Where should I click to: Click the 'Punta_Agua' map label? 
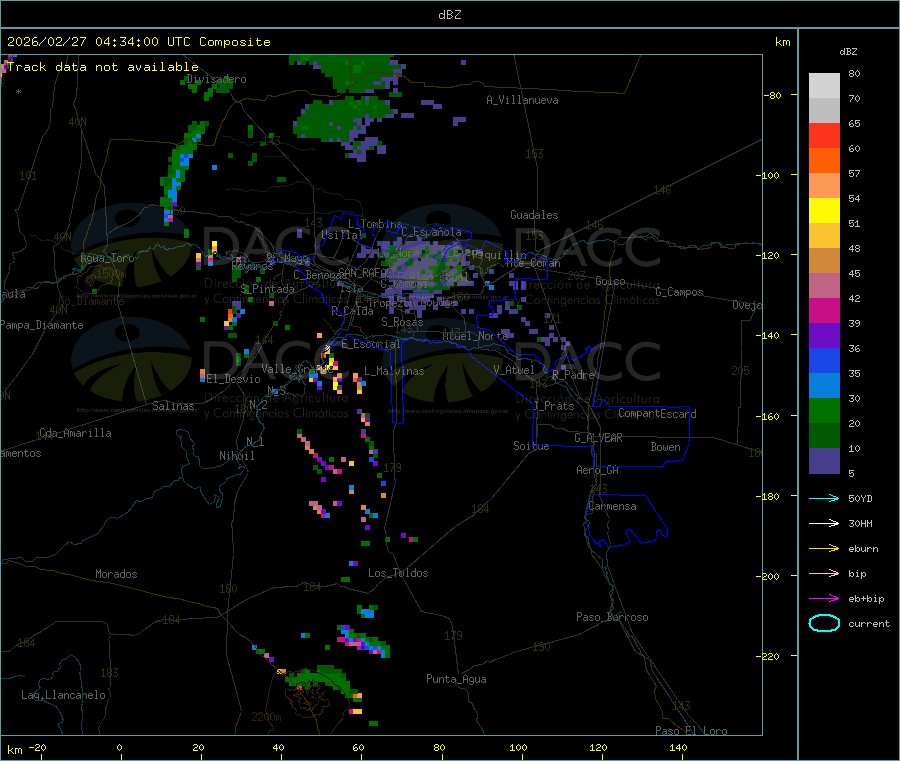tap(456, 679)
